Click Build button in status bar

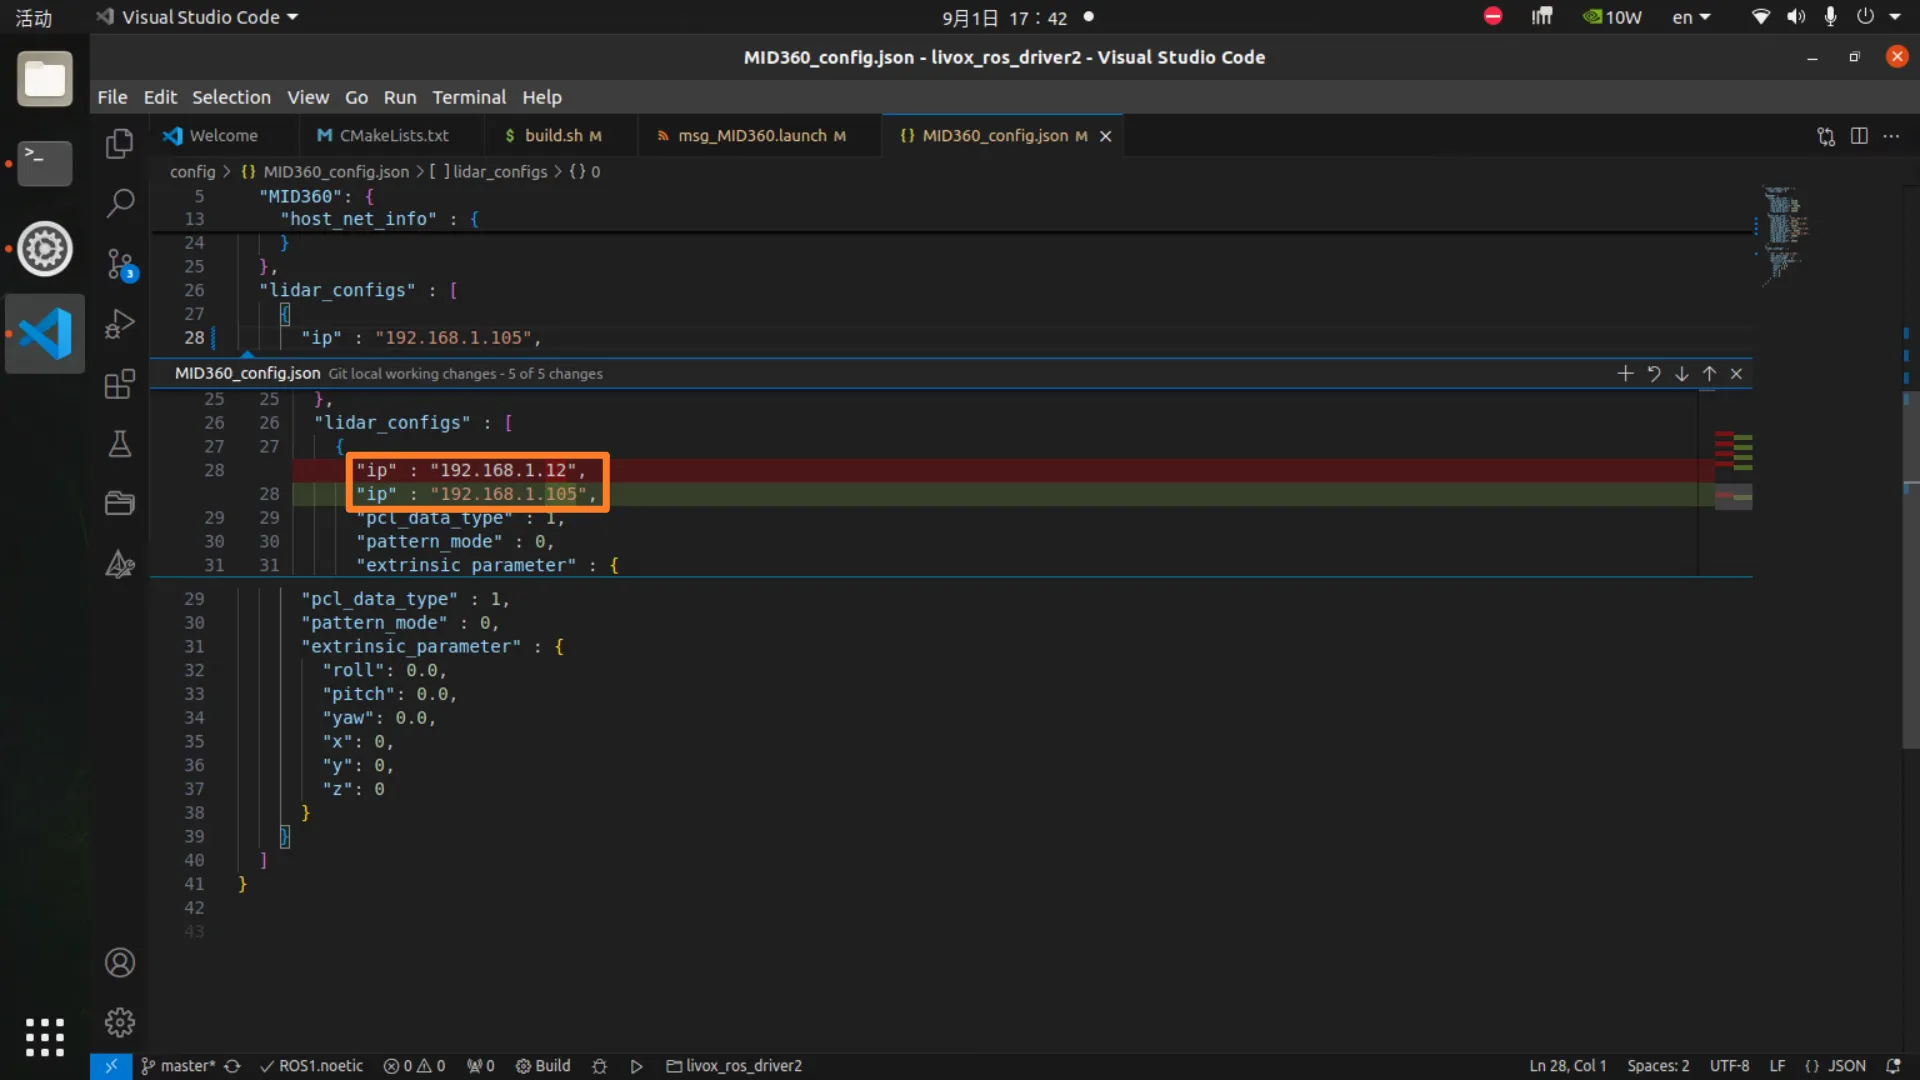[543, 1066]
